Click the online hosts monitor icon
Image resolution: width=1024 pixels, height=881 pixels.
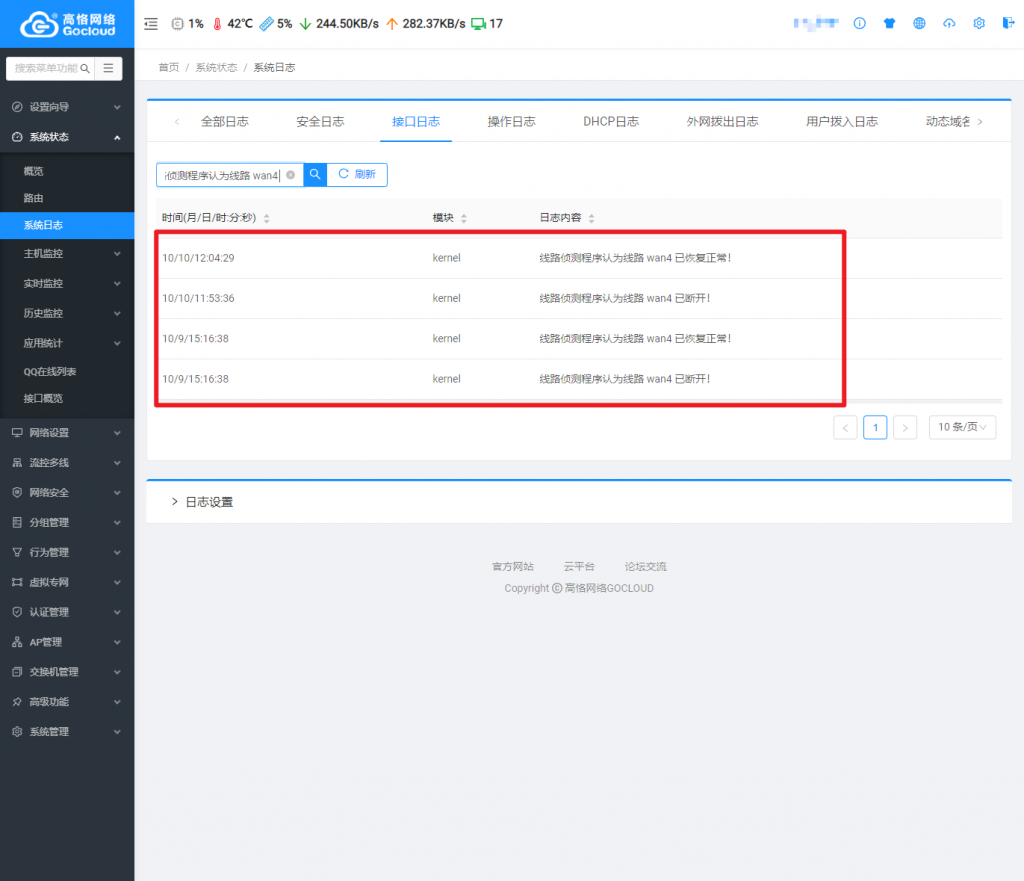[479, 24]
